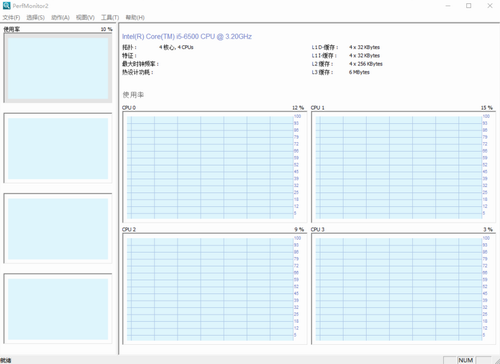Open the 帮助(H) menu

(x=135, y=17)
